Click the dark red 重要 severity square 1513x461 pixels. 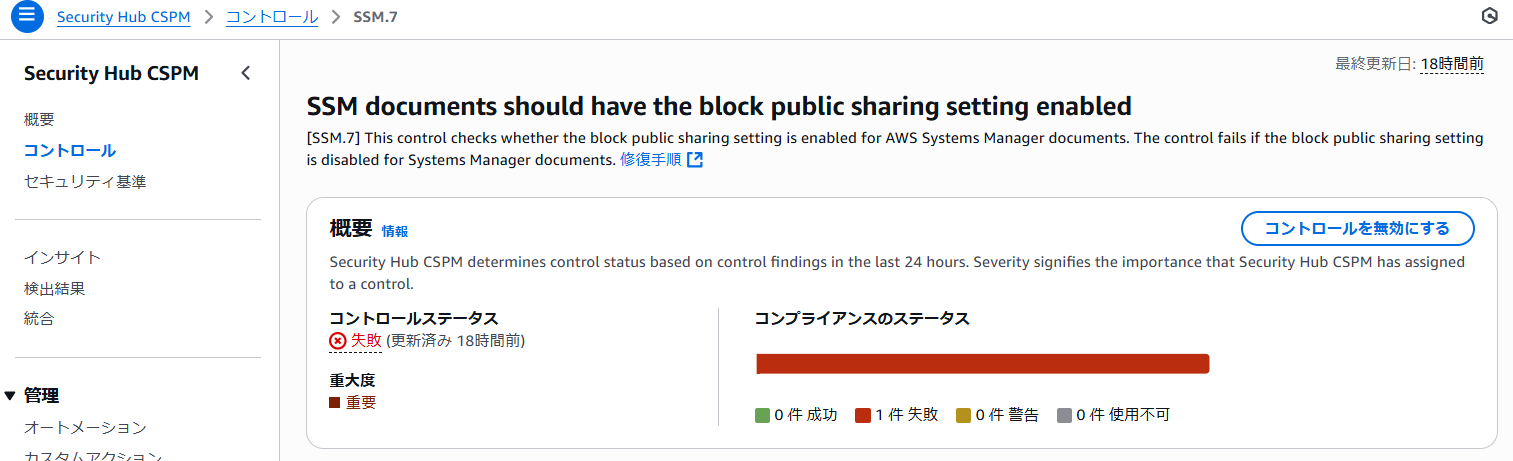(335, 402)
